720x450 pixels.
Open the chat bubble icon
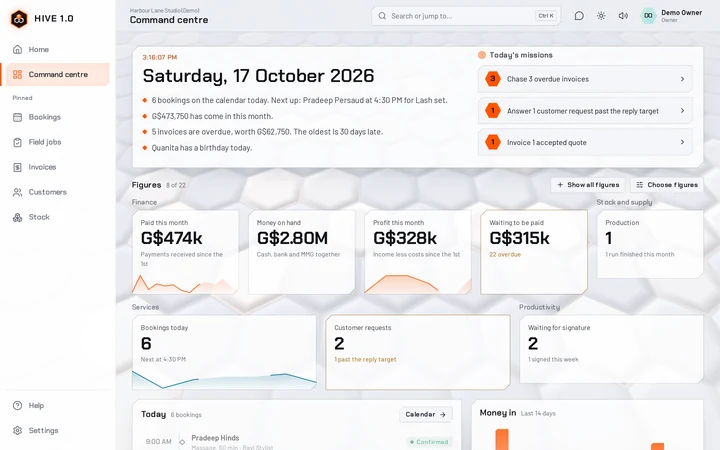click(x=579, y=16)
